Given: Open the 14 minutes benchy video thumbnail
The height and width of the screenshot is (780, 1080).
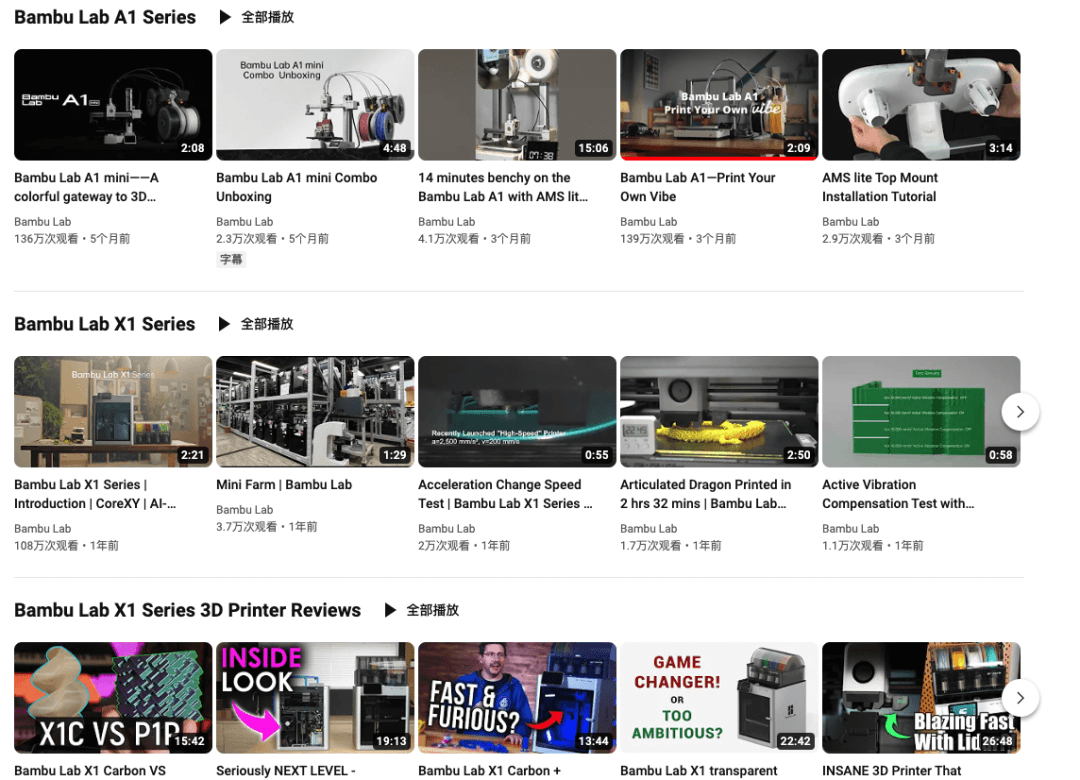Looking at the screenshot, I should click(x=517, y=105).
